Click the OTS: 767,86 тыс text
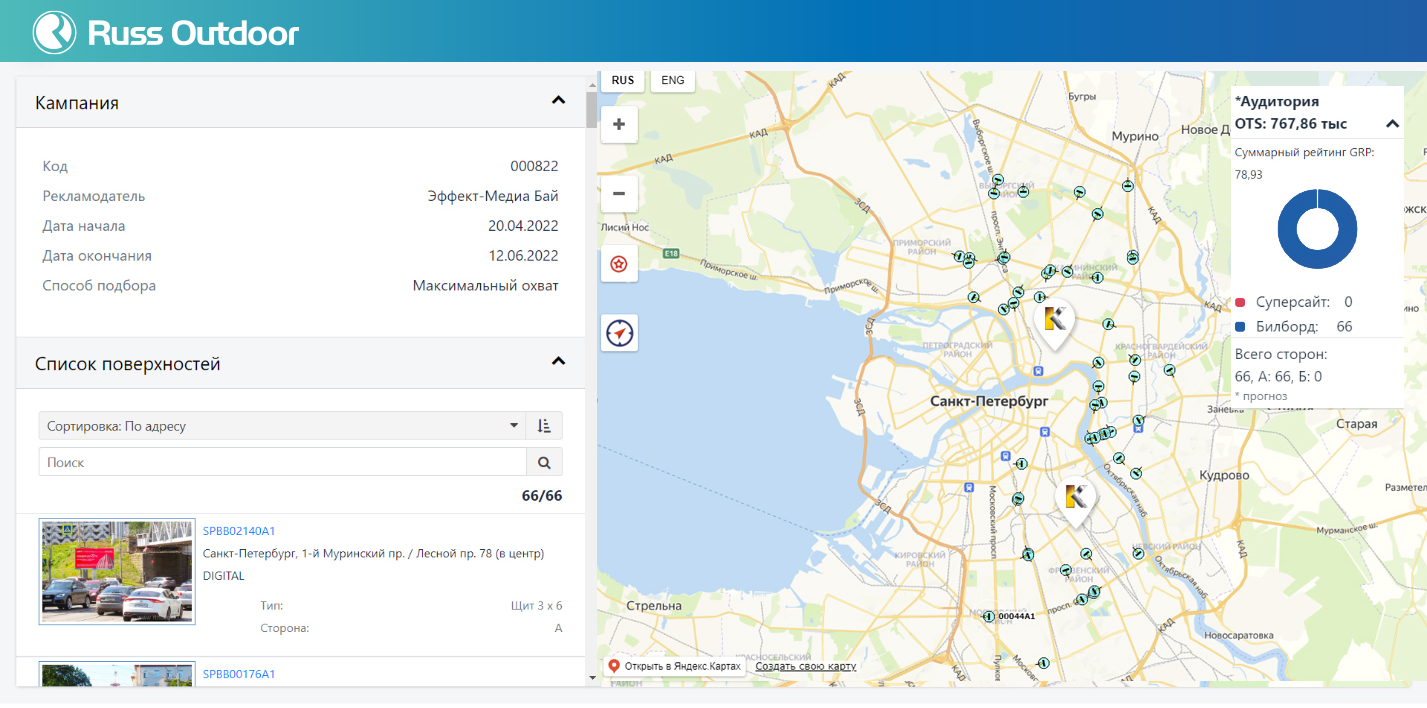Screen dimensions: 1427x708 (1291, 124)
